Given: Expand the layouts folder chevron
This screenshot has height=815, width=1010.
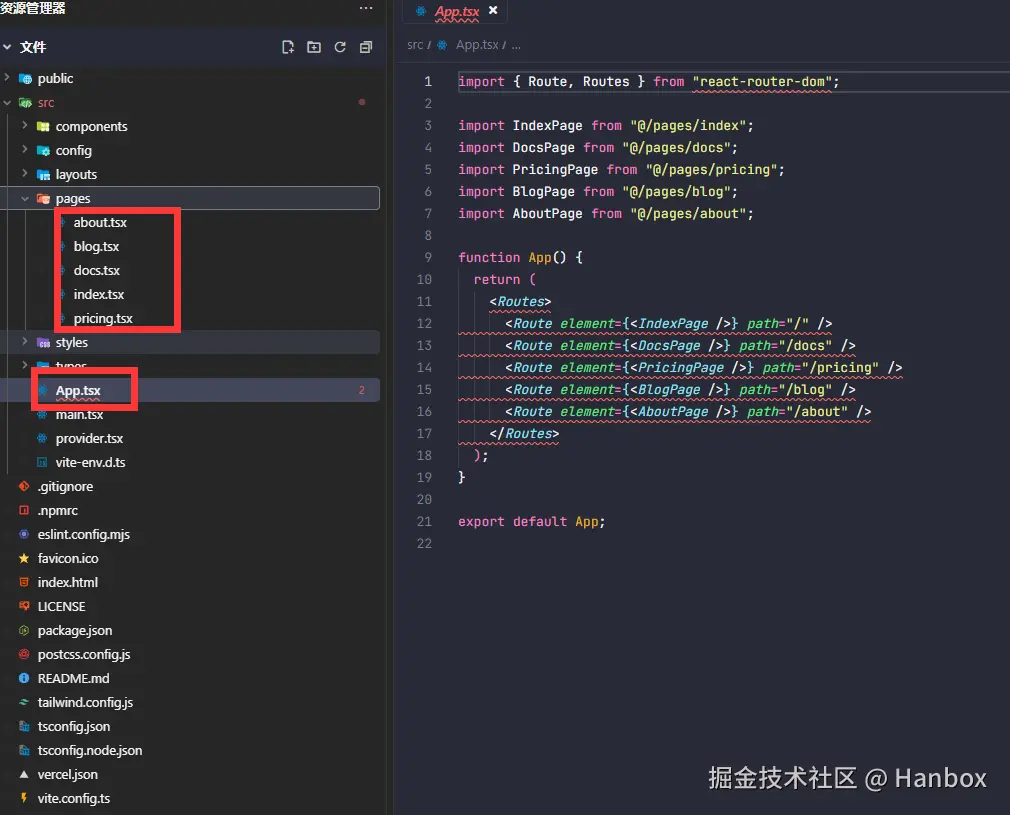Looking at the screenshot, I should [x=24, y=173].
